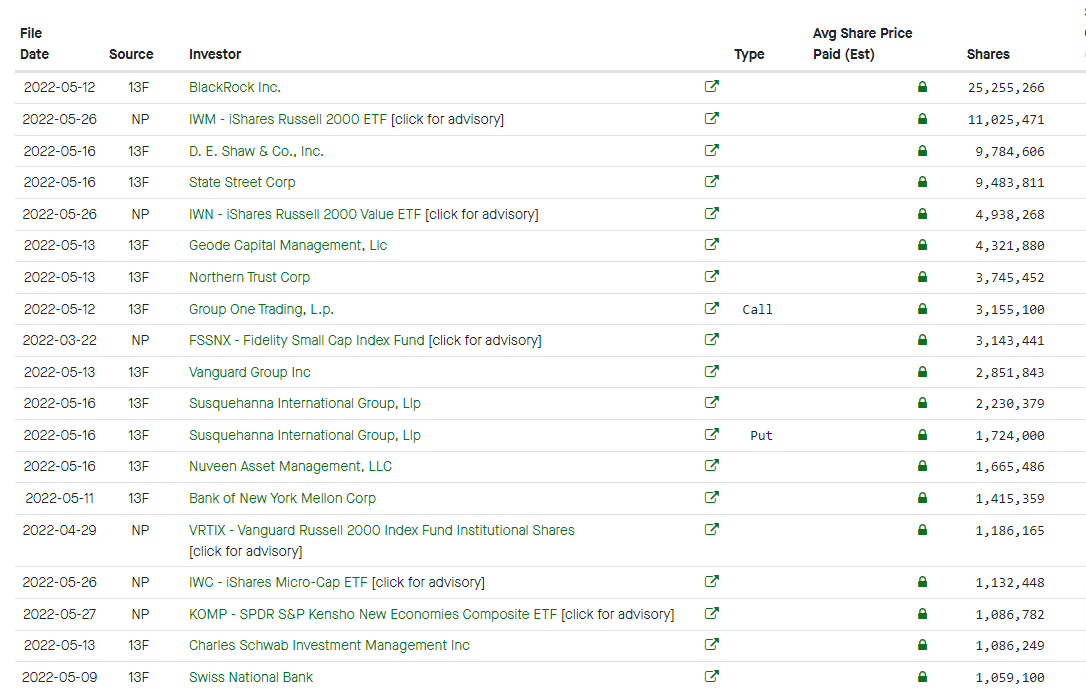Open external link icon for IWM iShares Russell 2000 ETF
This screenshot has width=1086, height=692.
pos(711,118)
